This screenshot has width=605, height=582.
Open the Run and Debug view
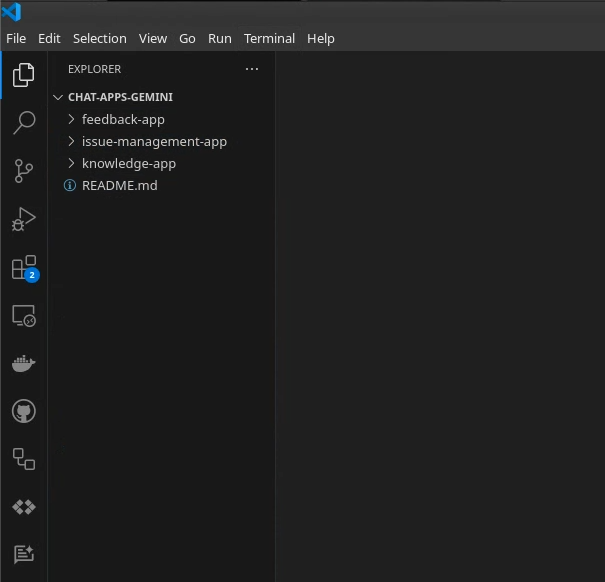(x=23, y=219)
